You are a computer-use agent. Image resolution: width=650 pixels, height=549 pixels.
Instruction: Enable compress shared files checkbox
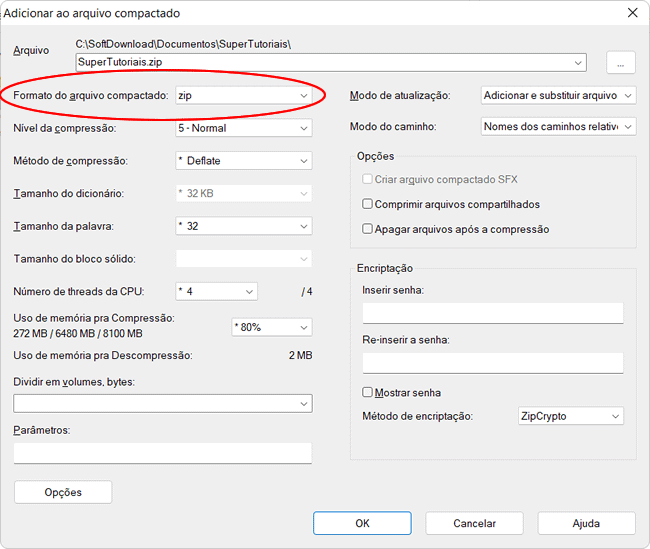click(368, 204)
